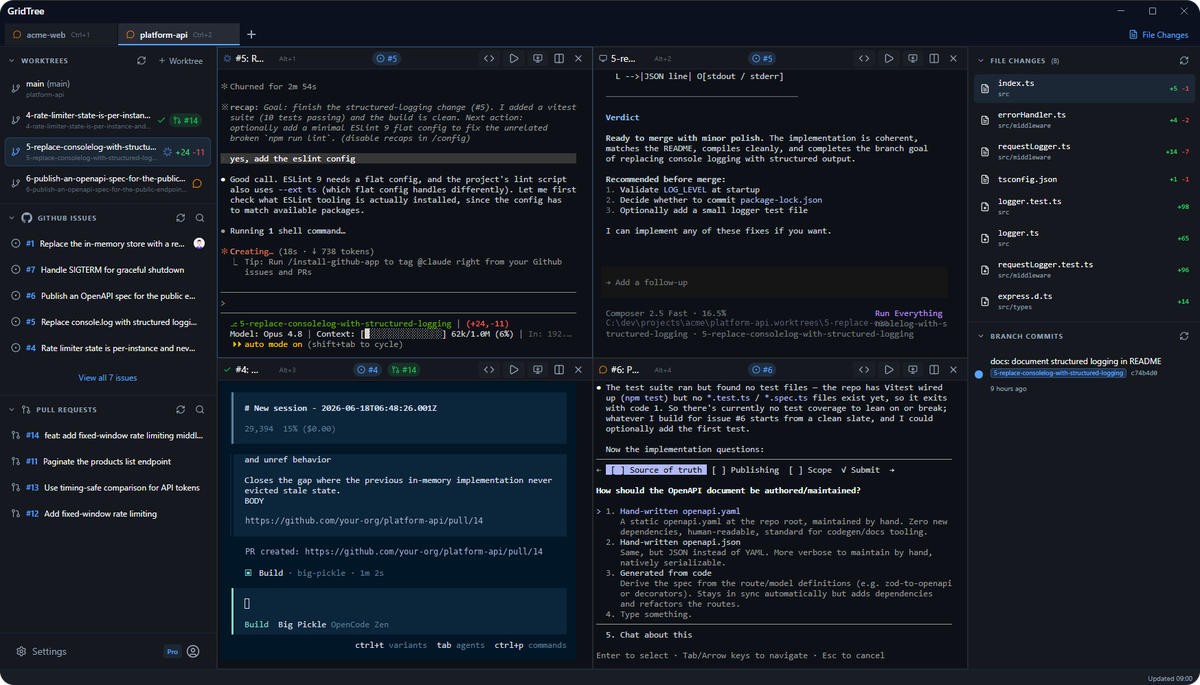The height and width of the screenshot is (685, 1200).
Task: Click the #14 badge on 4-rate-limiter worktree
Action: (185, 120)
